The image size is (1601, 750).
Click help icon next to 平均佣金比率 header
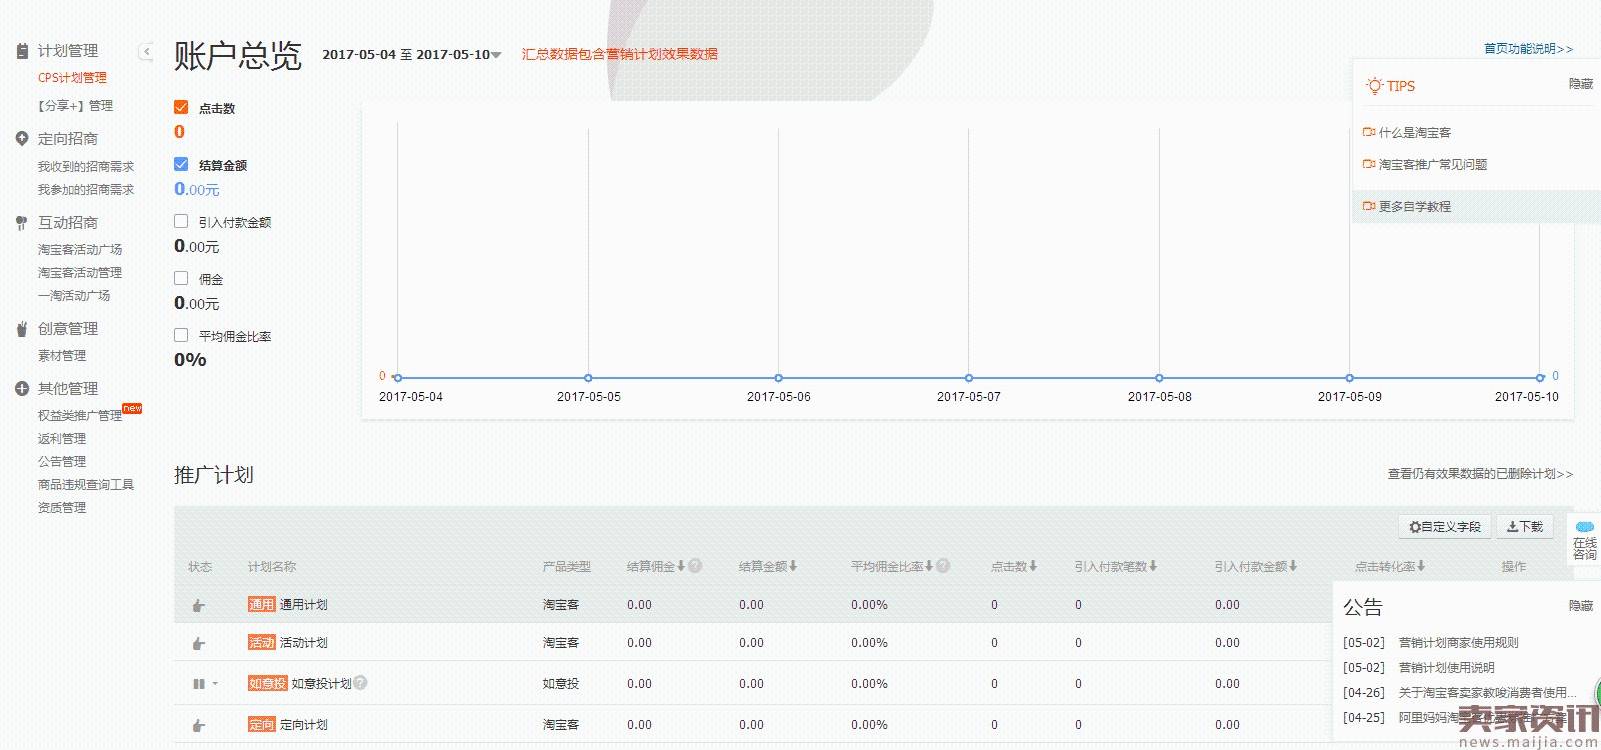(943, 566)
